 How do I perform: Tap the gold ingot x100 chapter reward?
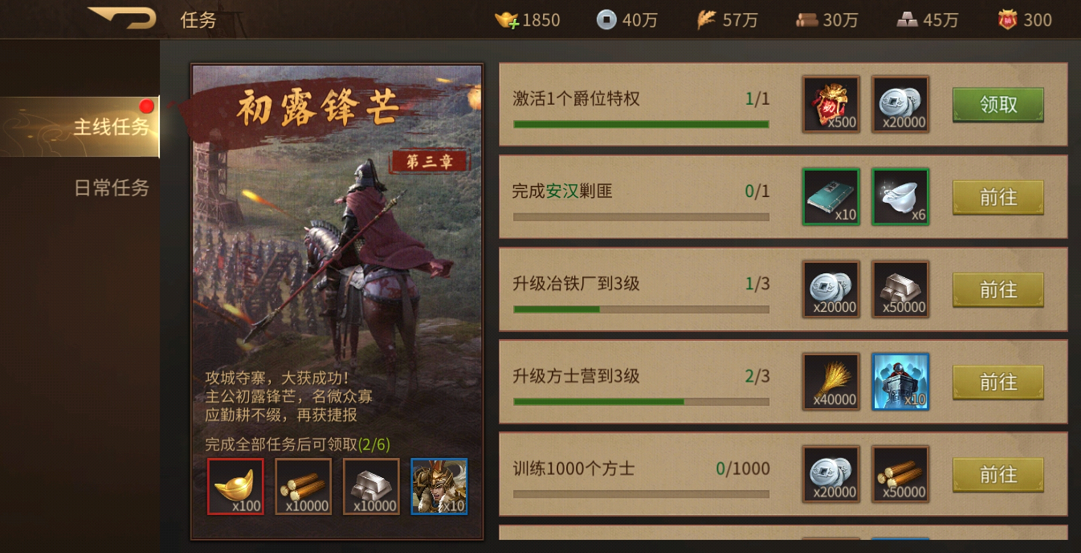point(235,487)
